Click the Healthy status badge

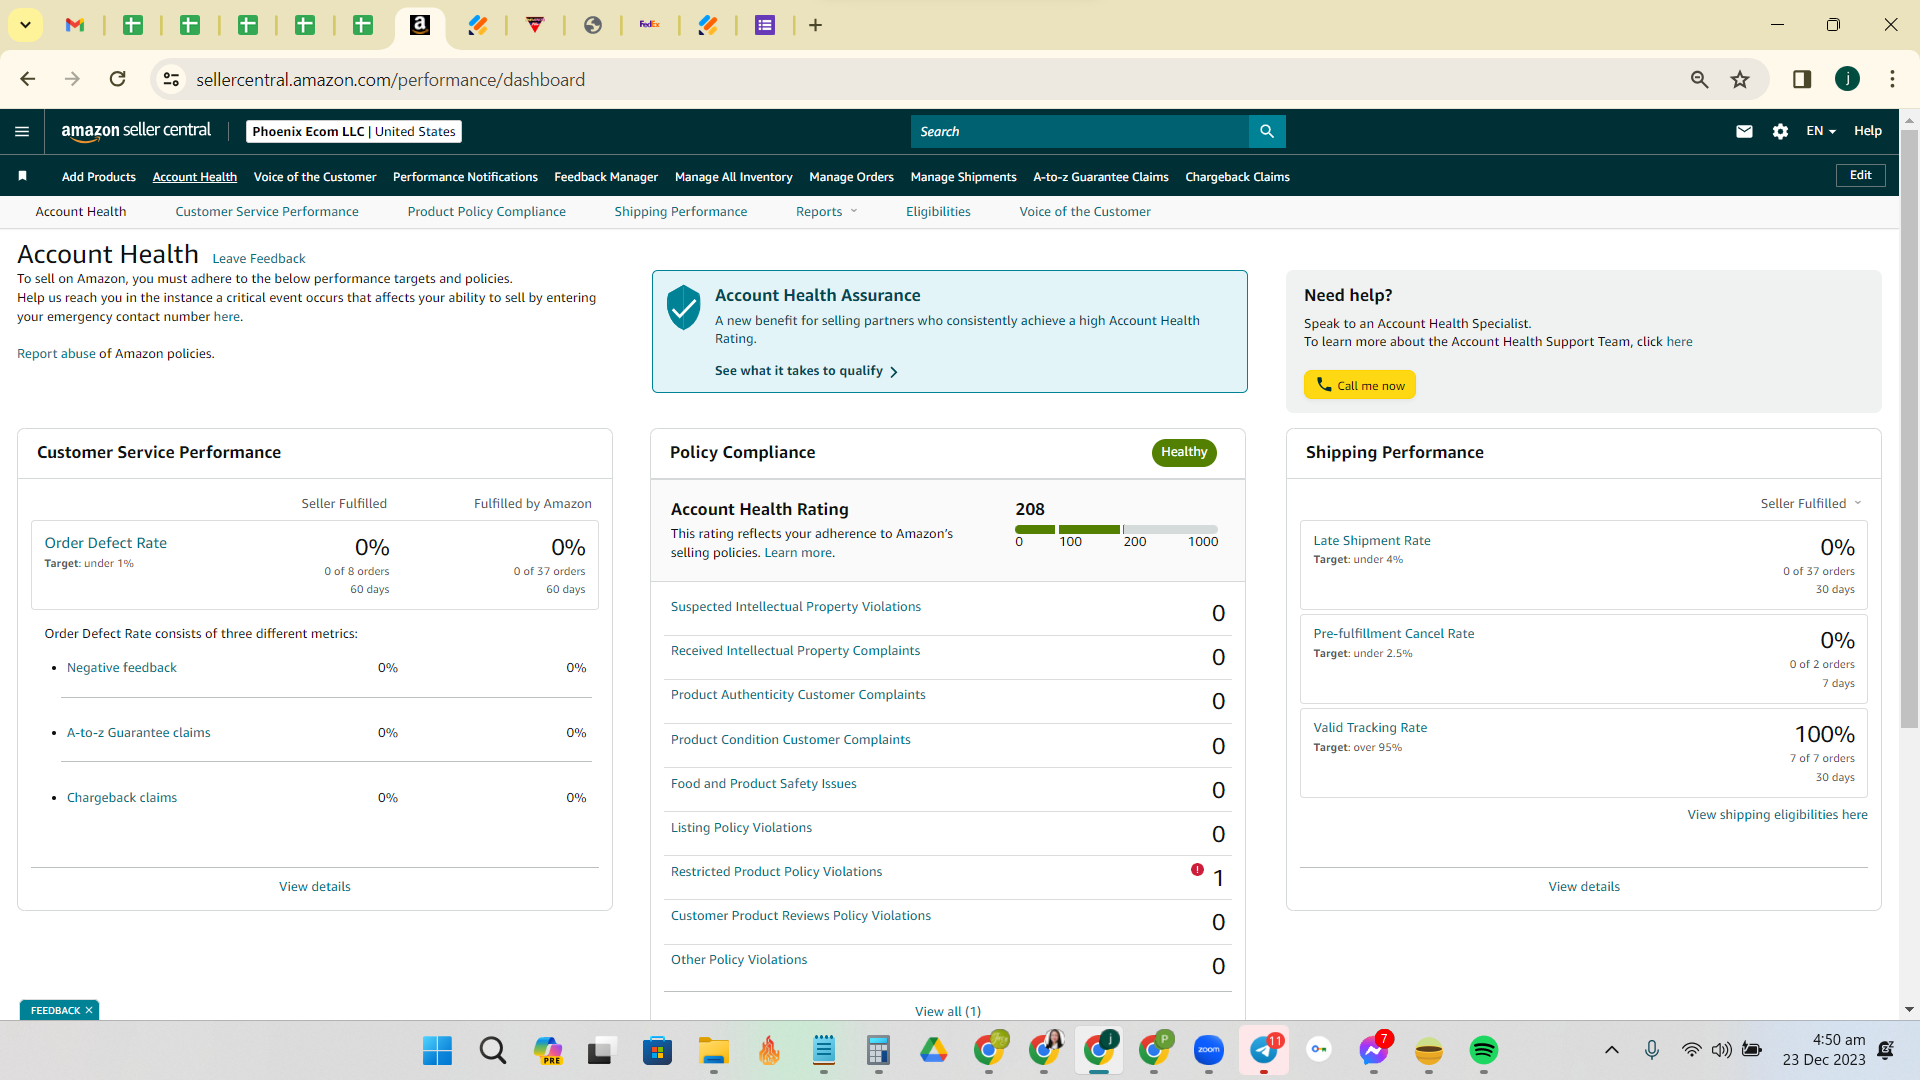click(1184, 452)
